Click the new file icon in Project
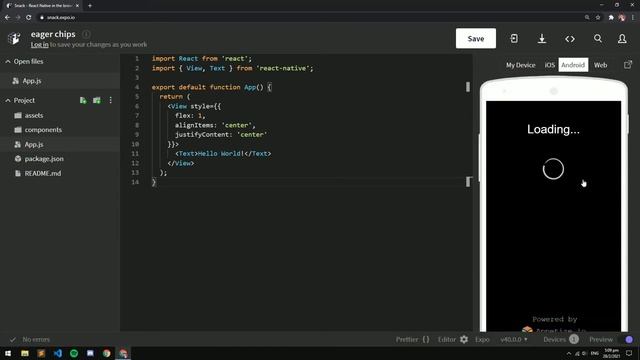640x360 pixels. click(83, 100)
